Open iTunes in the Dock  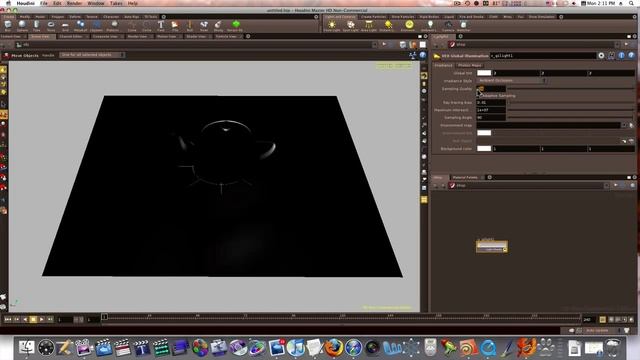click(296, 348)
